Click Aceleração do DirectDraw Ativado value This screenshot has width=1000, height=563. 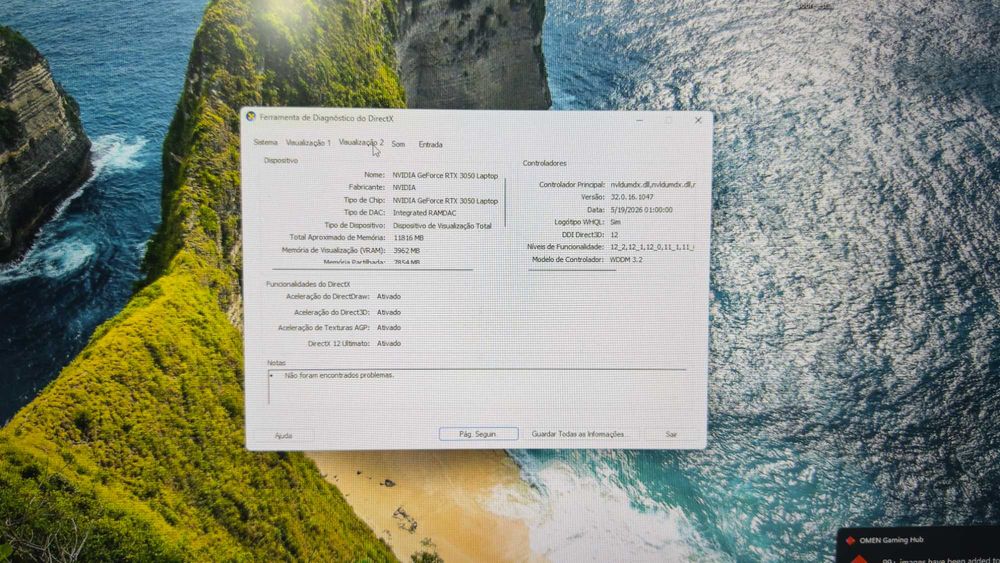(388, 296)
